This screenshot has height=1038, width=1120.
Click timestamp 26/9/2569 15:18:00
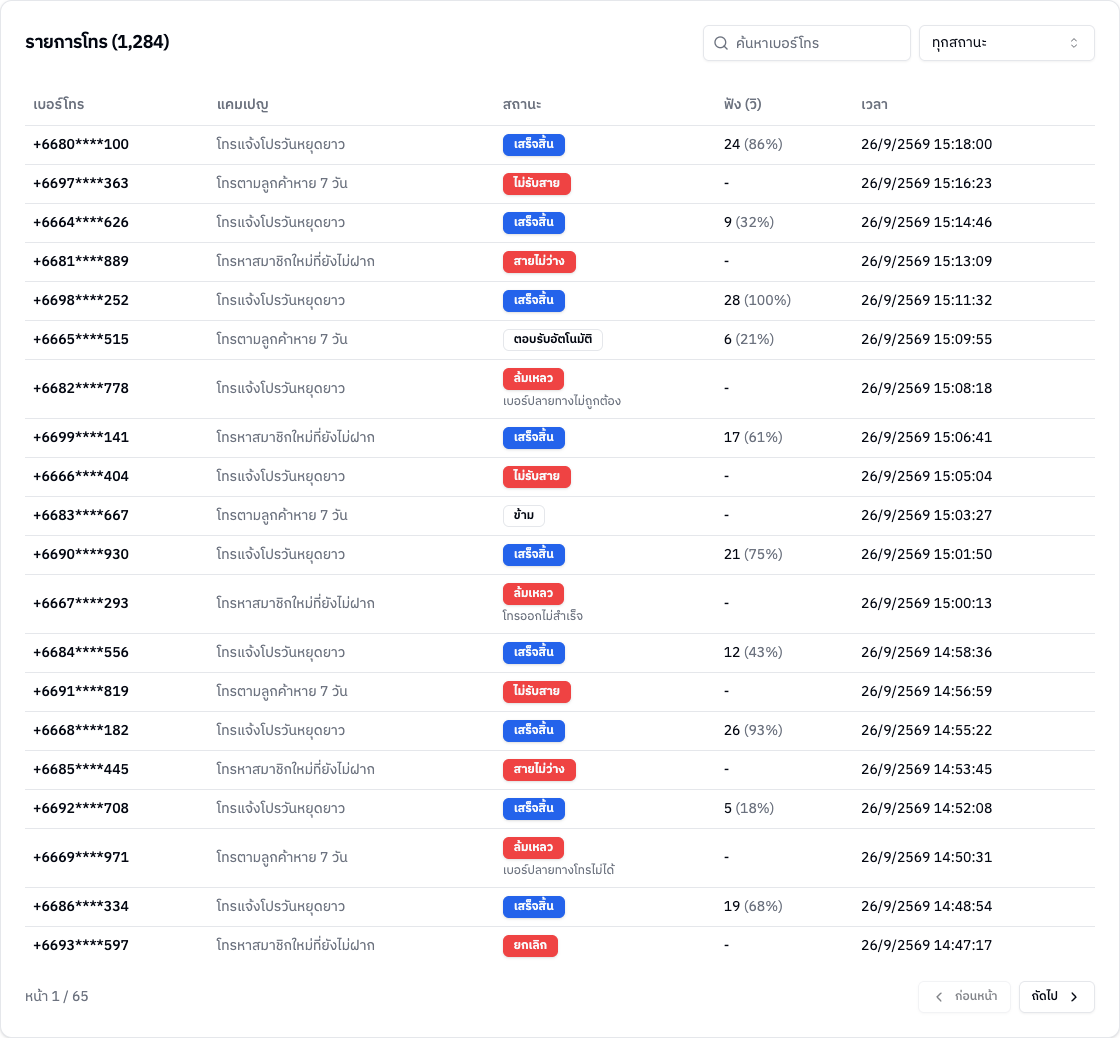click(x=926, y=144)
